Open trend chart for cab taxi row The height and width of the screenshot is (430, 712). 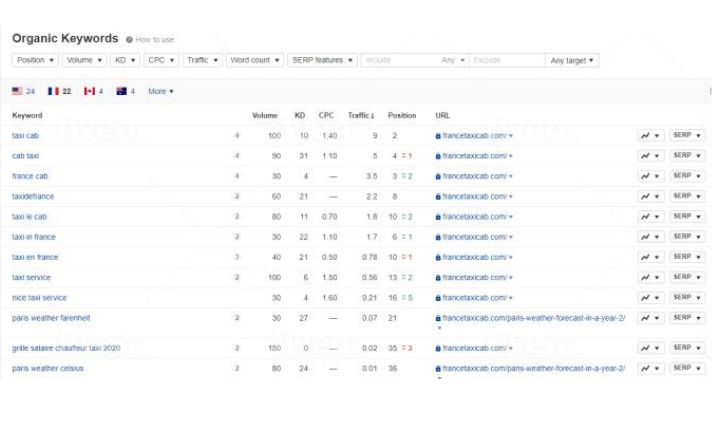point(651,156)
